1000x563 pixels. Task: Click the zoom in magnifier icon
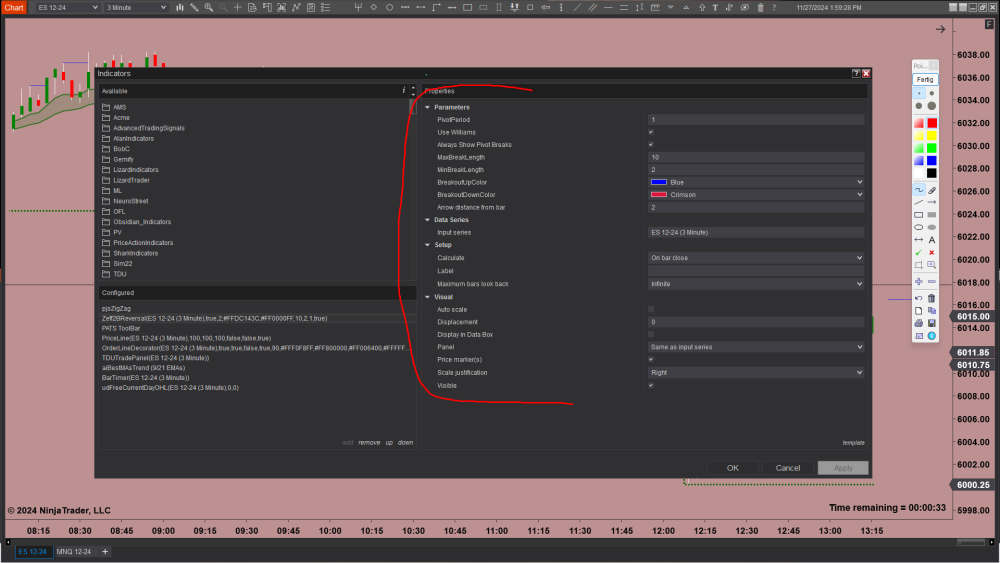pos(209,8)
